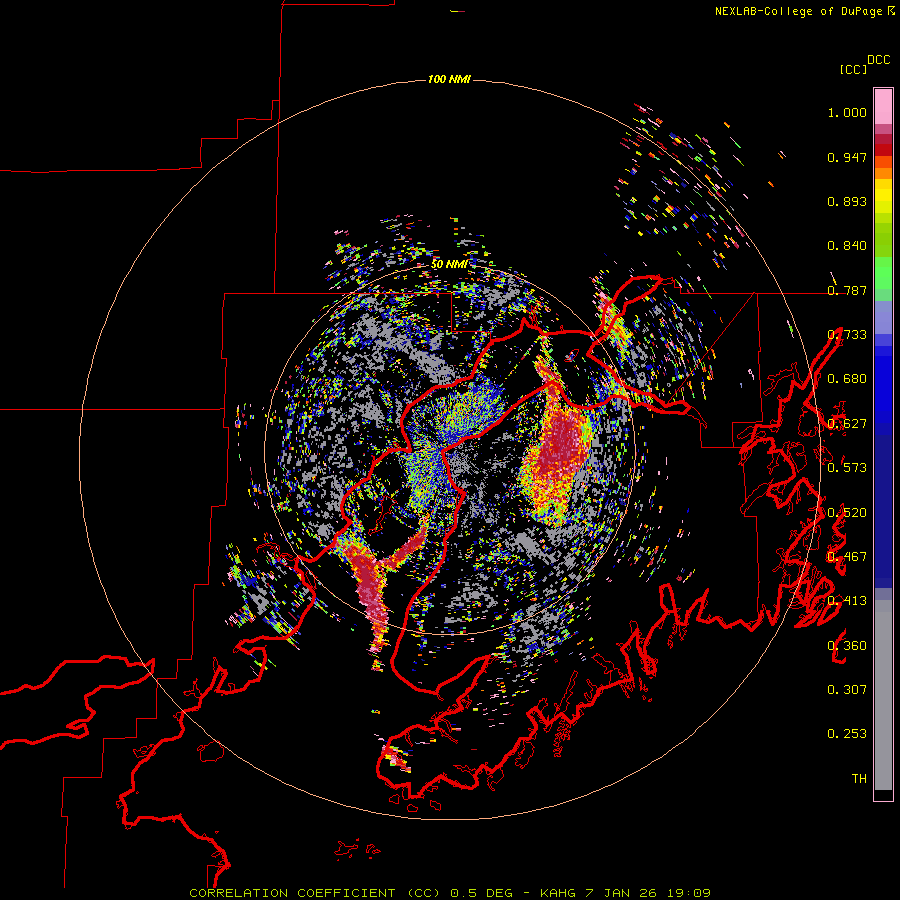The image size is (900, 900).
Task: Click the DCC product label
Action: [878, 60]
